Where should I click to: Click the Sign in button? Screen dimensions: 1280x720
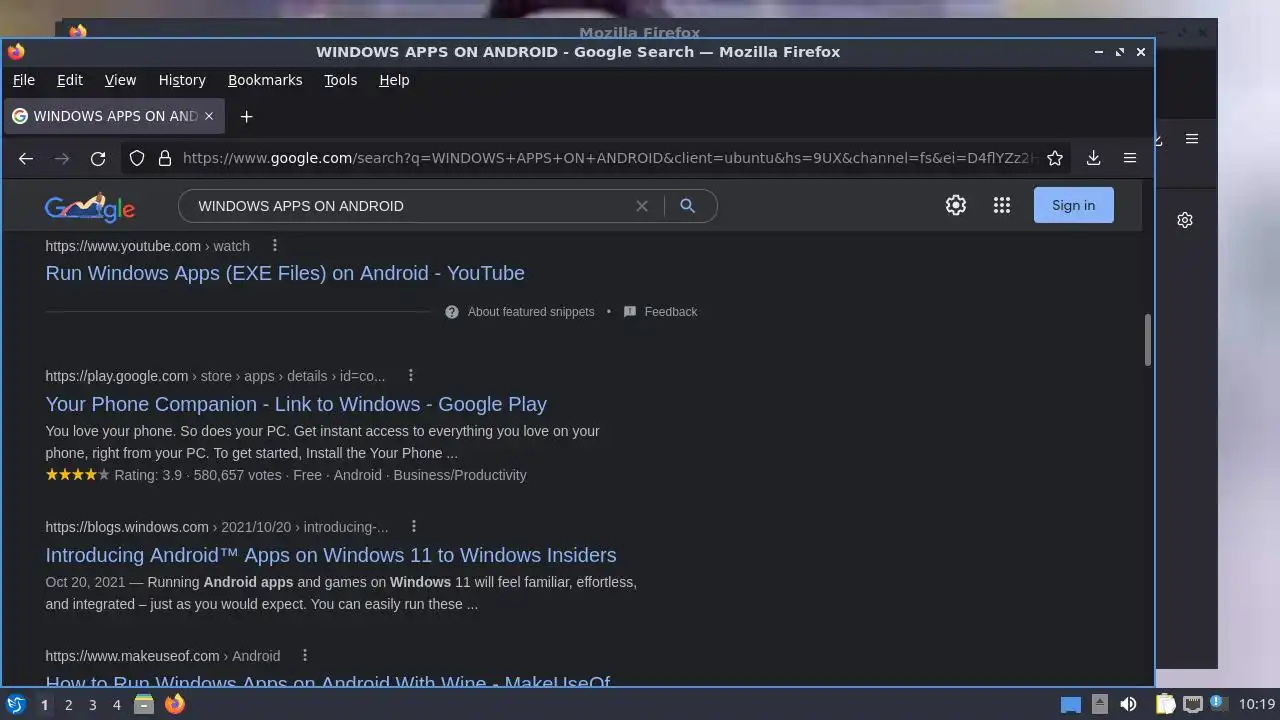tap(1073, 205)
